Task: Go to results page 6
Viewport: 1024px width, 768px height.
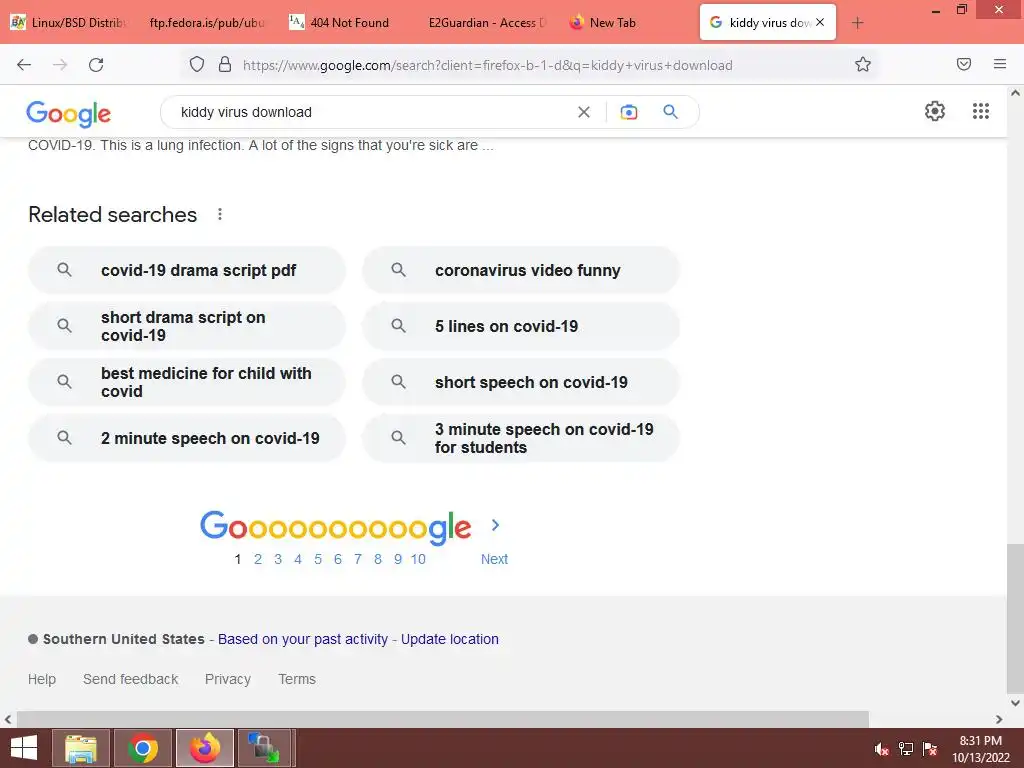Action: (x=338, y=559)
